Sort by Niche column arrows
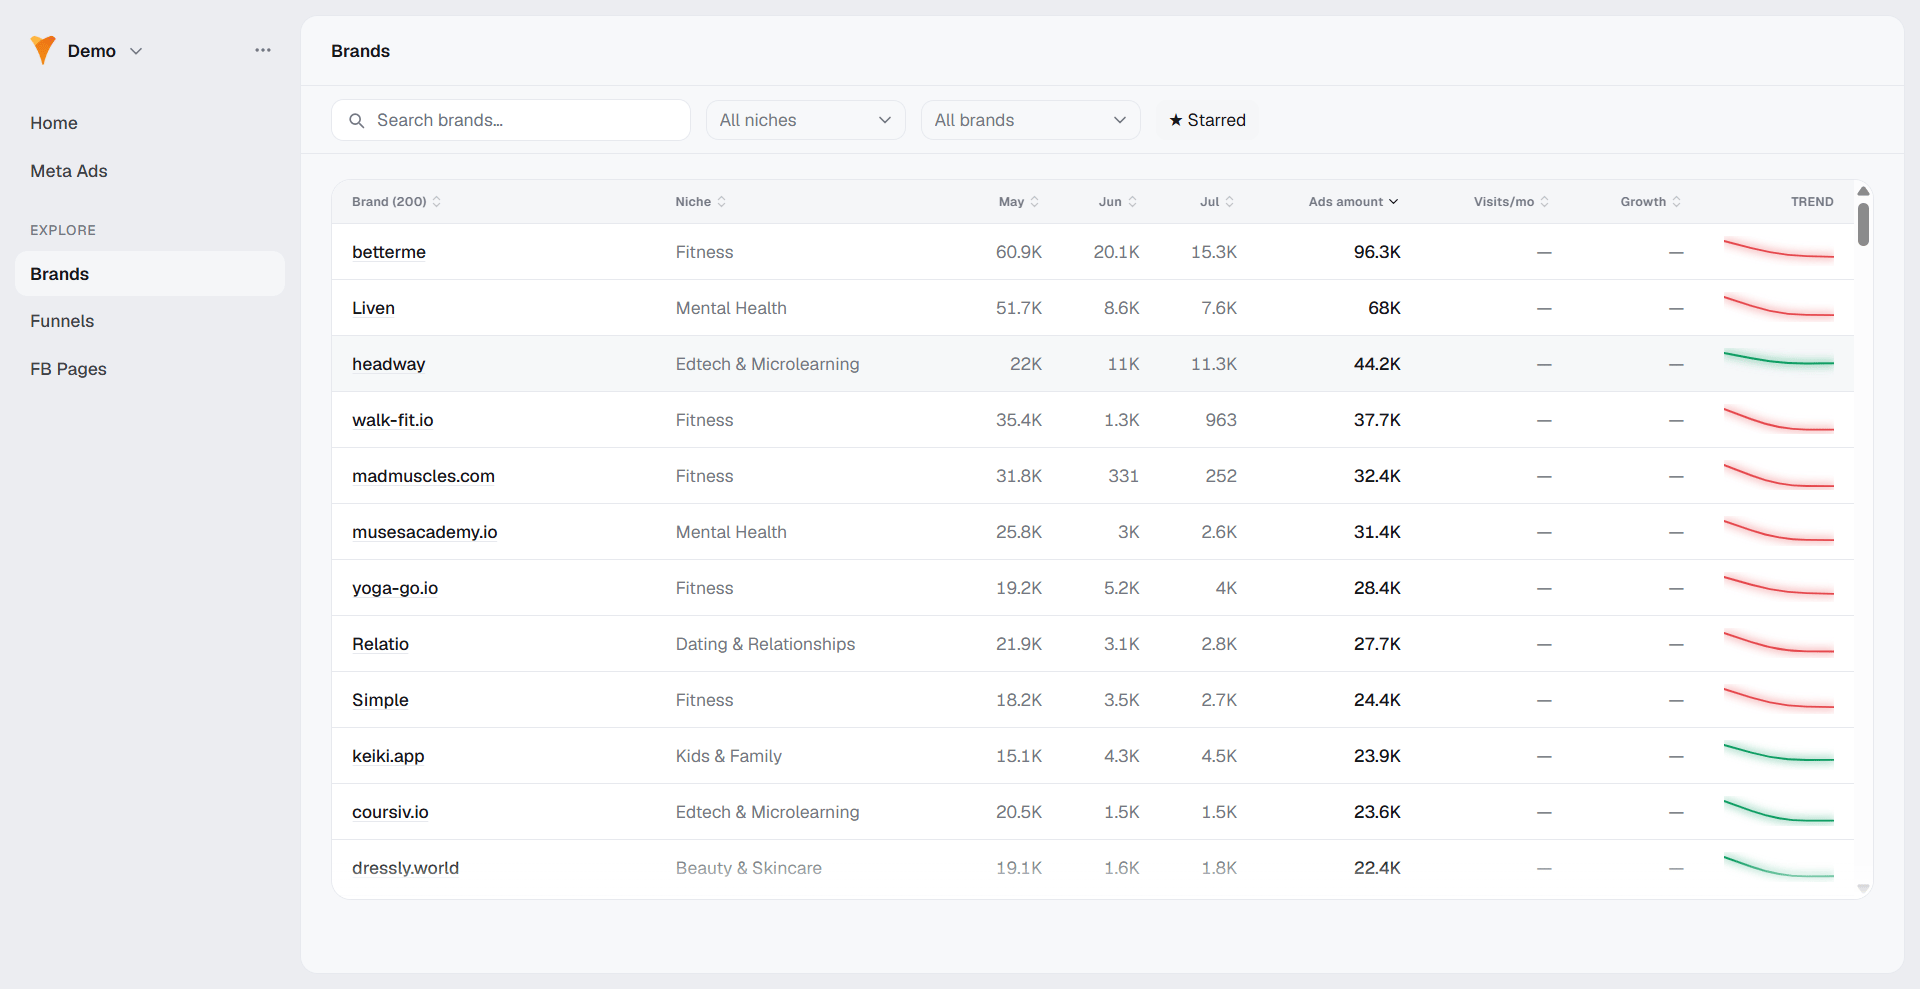This screenshot has width=1920, height=989. (722, 202)
